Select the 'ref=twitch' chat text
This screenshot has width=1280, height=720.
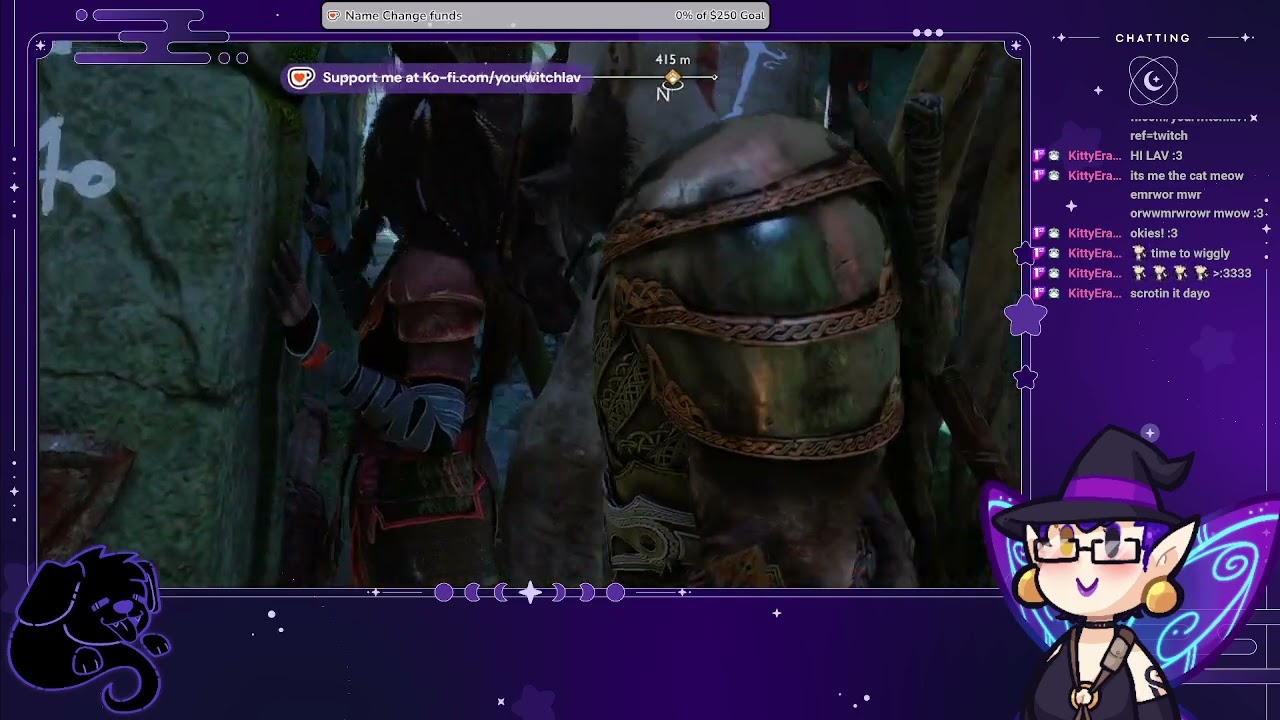[x=1159, y=136]
